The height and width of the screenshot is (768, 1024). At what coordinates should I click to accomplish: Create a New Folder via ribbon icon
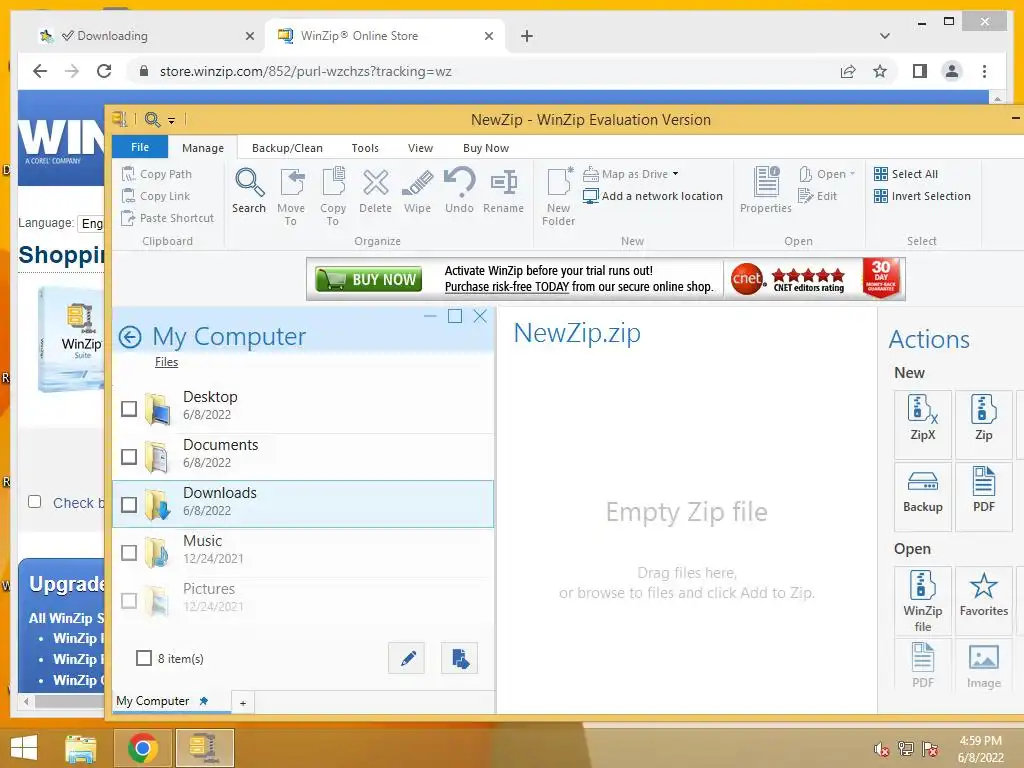pyautogui.click(x=558, y=196)
